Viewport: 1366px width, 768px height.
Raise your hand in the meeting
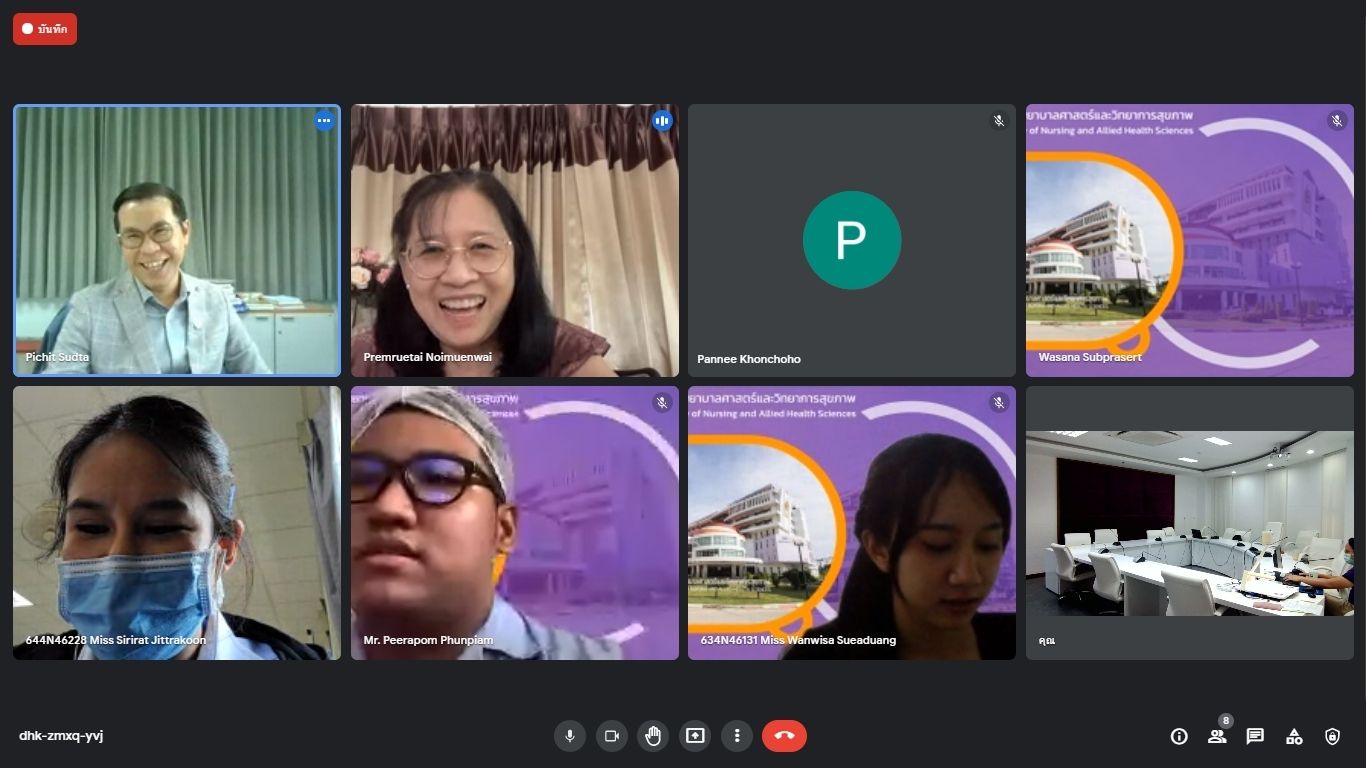pyautogui.click(x=653, y=736)
